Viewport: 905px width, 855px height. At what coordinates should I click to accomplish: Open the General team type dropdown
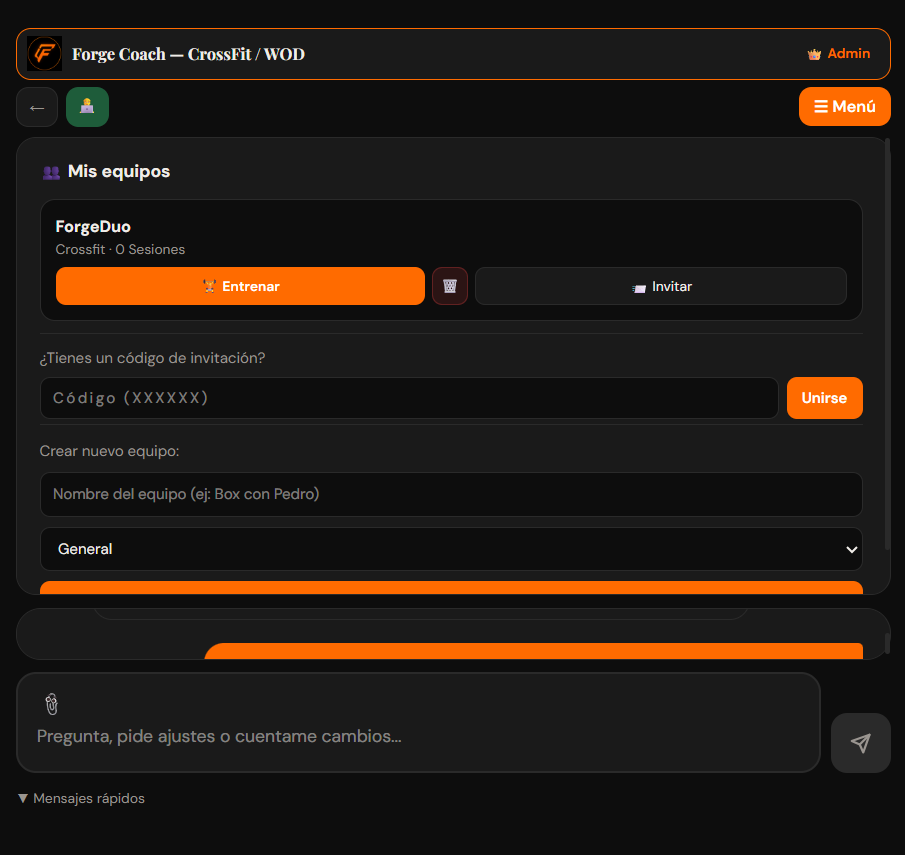click(451, 549)
